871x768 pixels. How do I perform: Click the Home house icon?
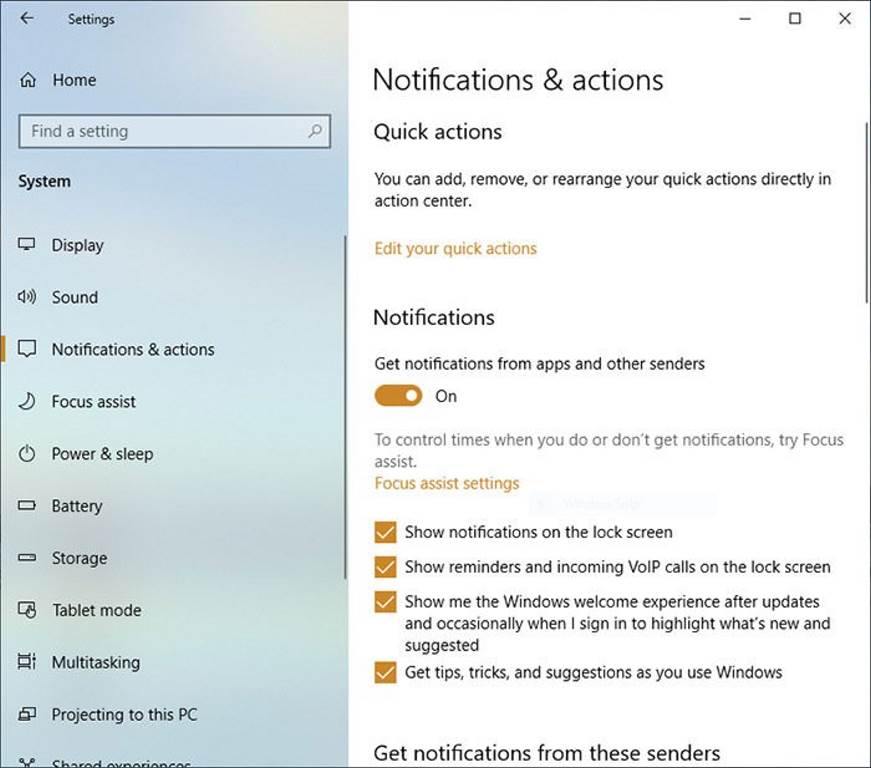pyautogui.click(x=27, y=80)
